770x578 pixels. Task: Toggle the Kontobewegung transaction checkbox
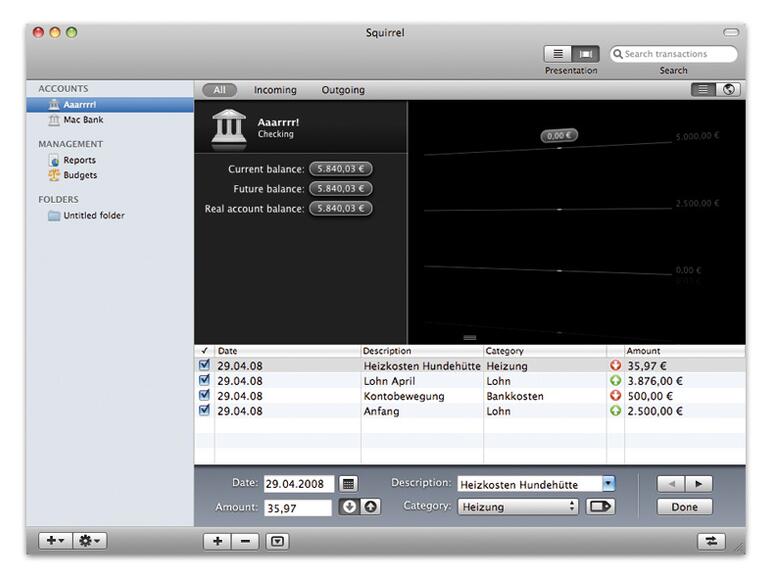pos(204,396)
